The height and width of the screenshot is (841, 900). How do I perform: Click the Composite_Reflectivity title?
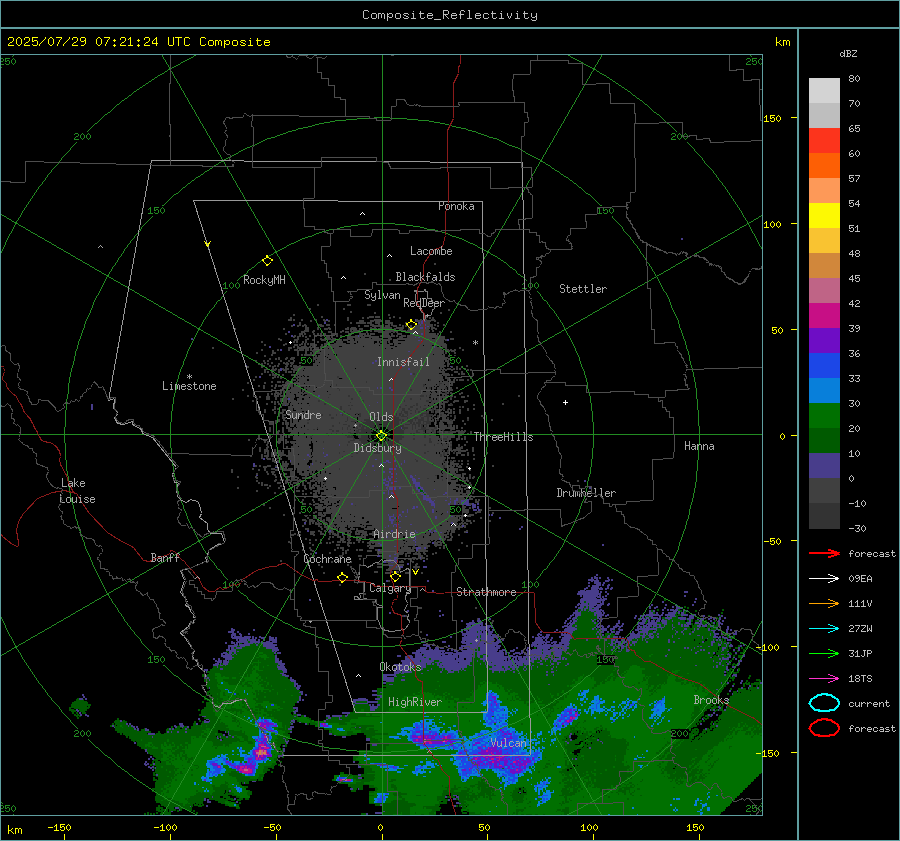(x=450, y=15)
